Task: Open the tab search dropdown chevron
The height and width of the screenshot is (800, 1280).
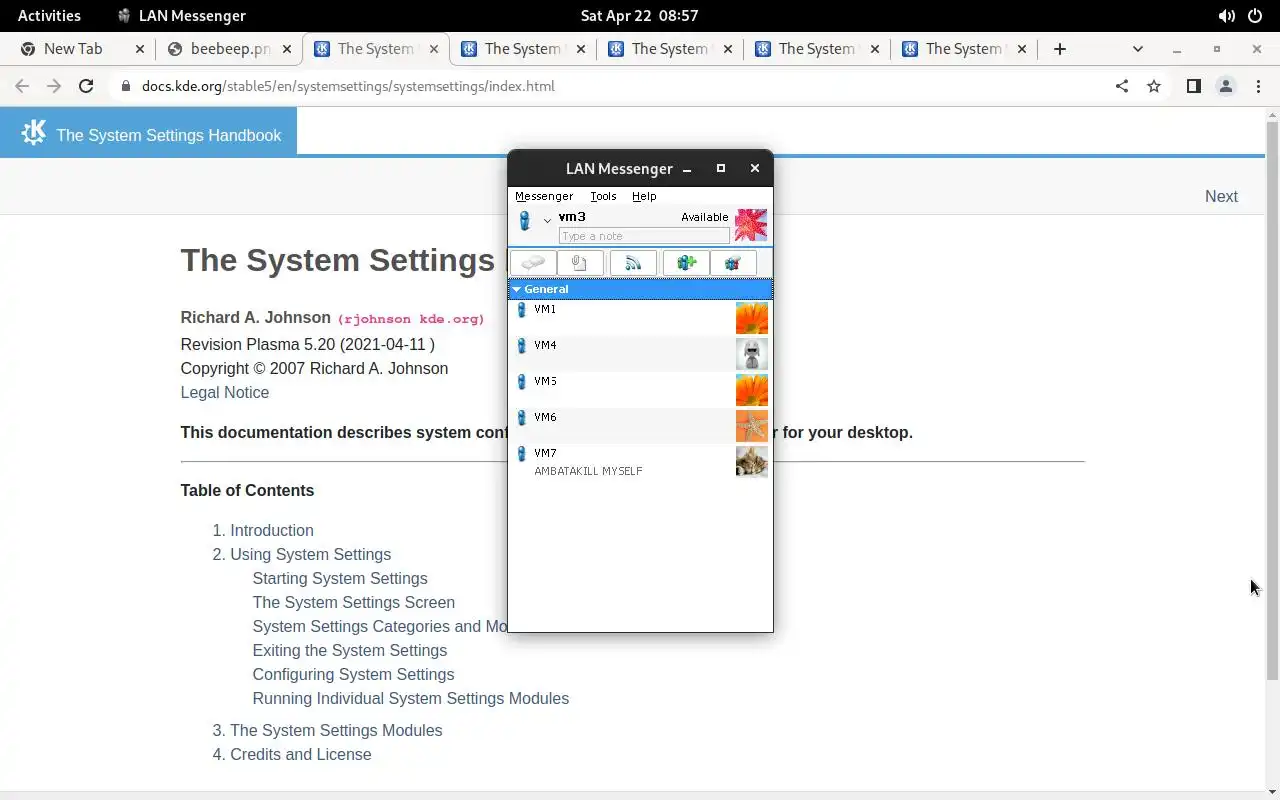Action: (1137, 48)
